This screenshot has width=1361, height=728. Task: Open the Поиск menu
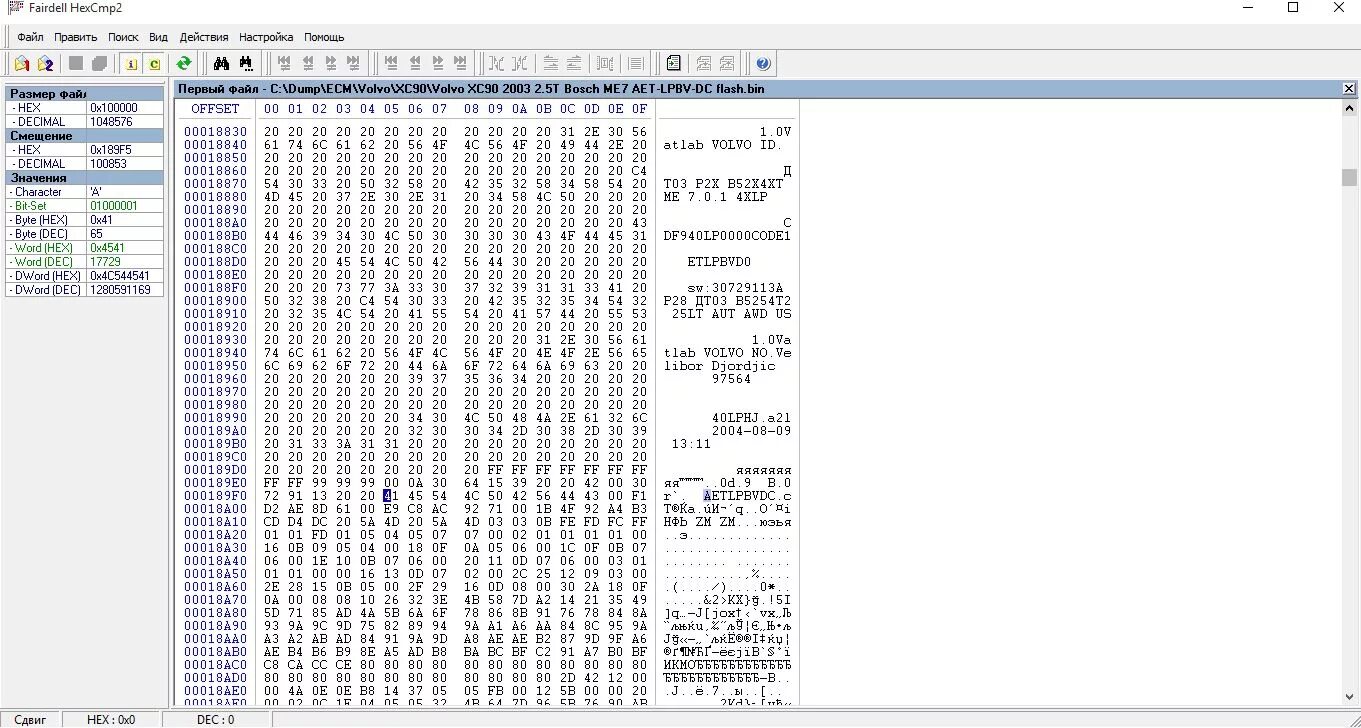[x=123, y=37]
